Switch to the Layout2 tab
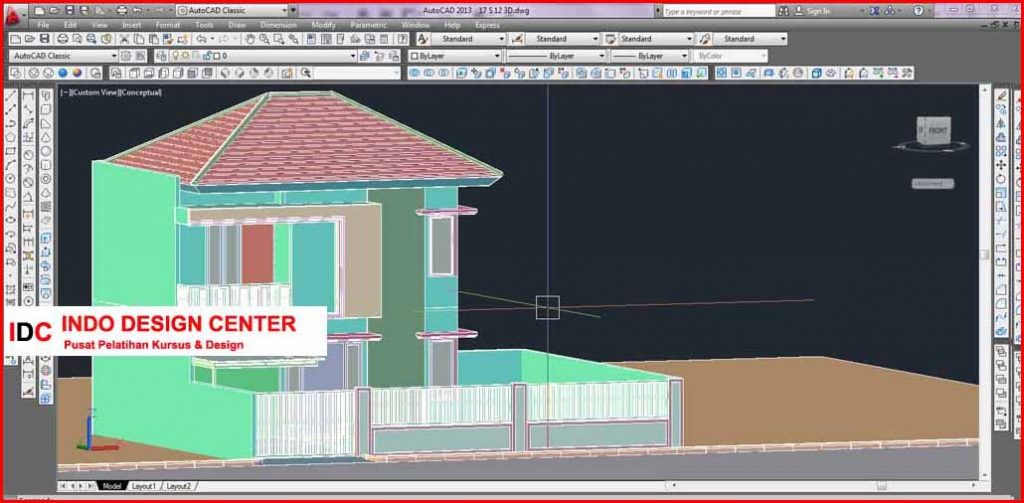1024x503 pixels. click(178, 486)
